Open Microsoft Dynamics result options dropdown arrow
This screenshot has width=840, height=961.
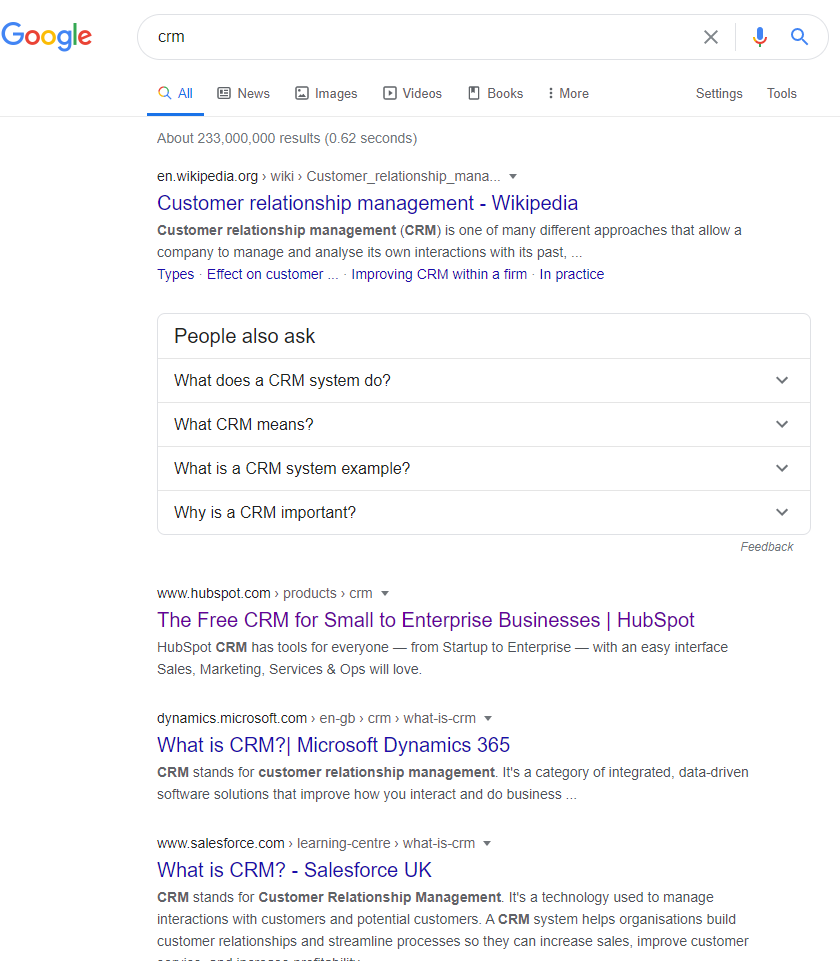point(488,718)
